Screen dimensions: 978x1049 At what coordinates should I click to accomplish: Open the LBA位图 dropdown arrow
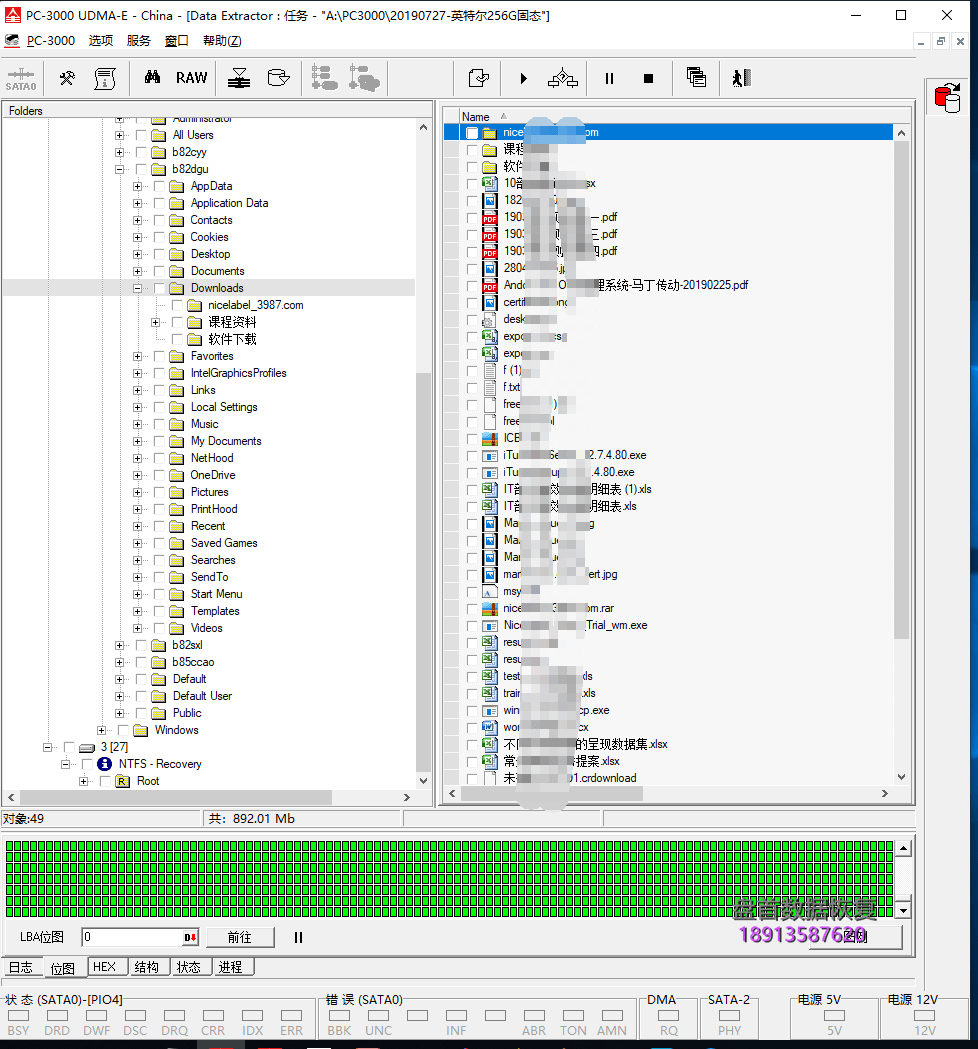pos(191,938)
